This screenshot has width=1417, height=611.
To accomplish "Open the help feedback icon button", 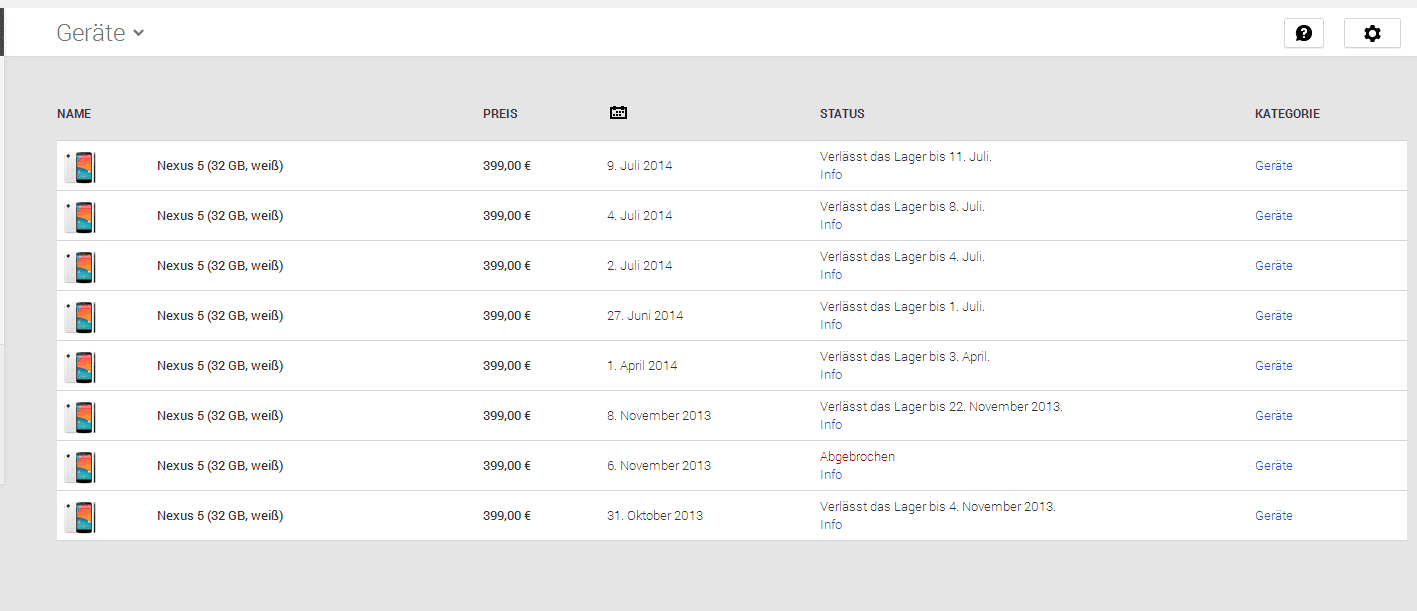I will point(1303,33).
